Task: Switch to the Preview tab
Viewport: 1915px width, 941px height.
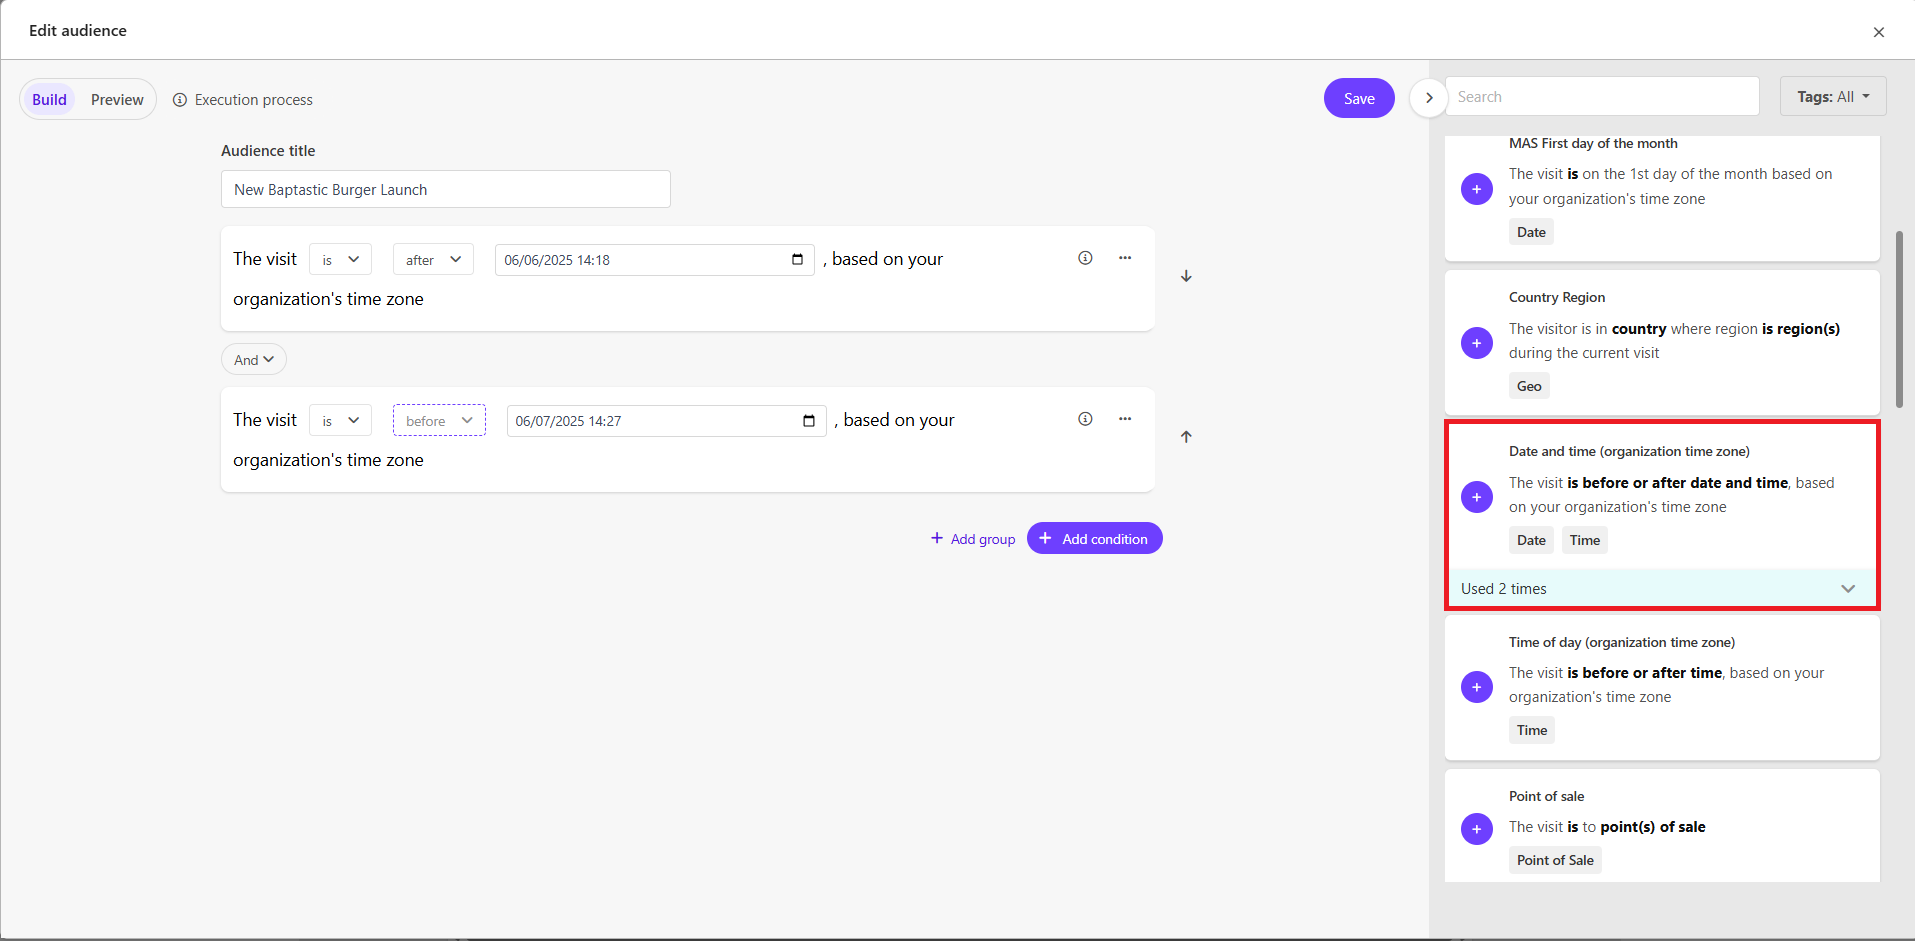Action: click(x=117, y=100)
